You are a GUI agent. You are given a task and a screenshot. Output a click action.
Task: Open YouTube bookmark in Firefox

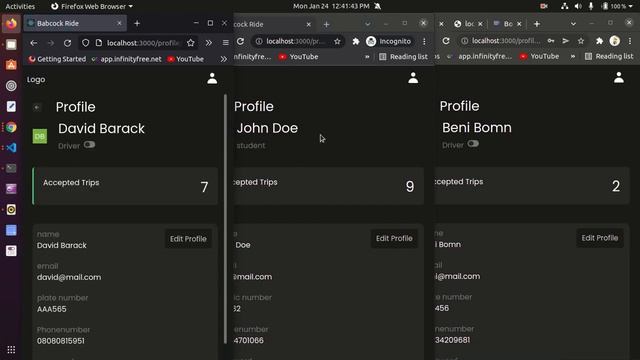click(186, 59)
